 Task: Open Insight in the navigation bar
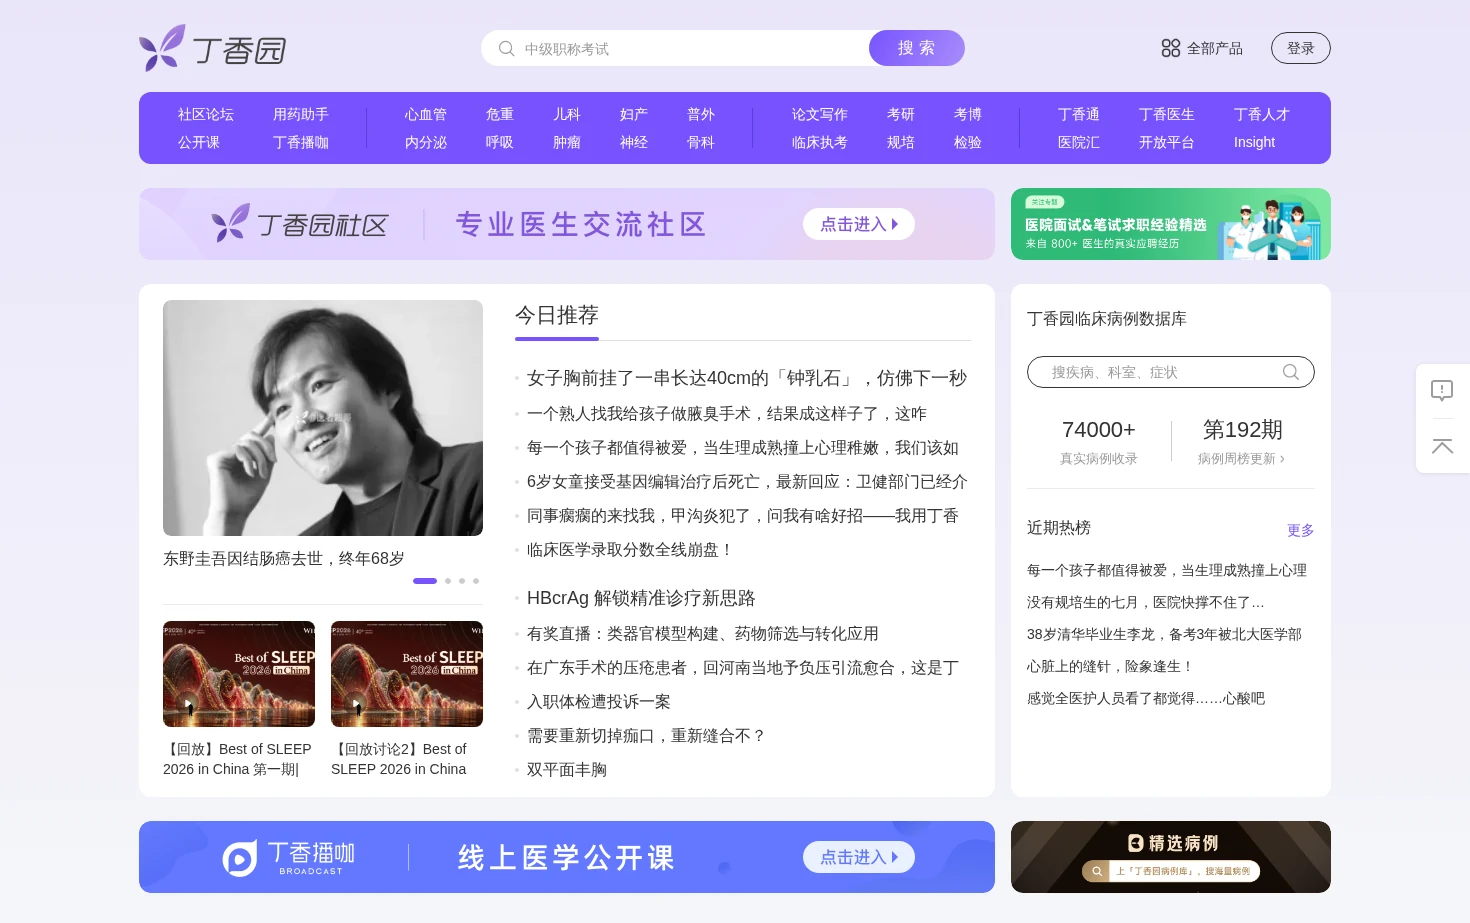click(x=1254, y=142)
